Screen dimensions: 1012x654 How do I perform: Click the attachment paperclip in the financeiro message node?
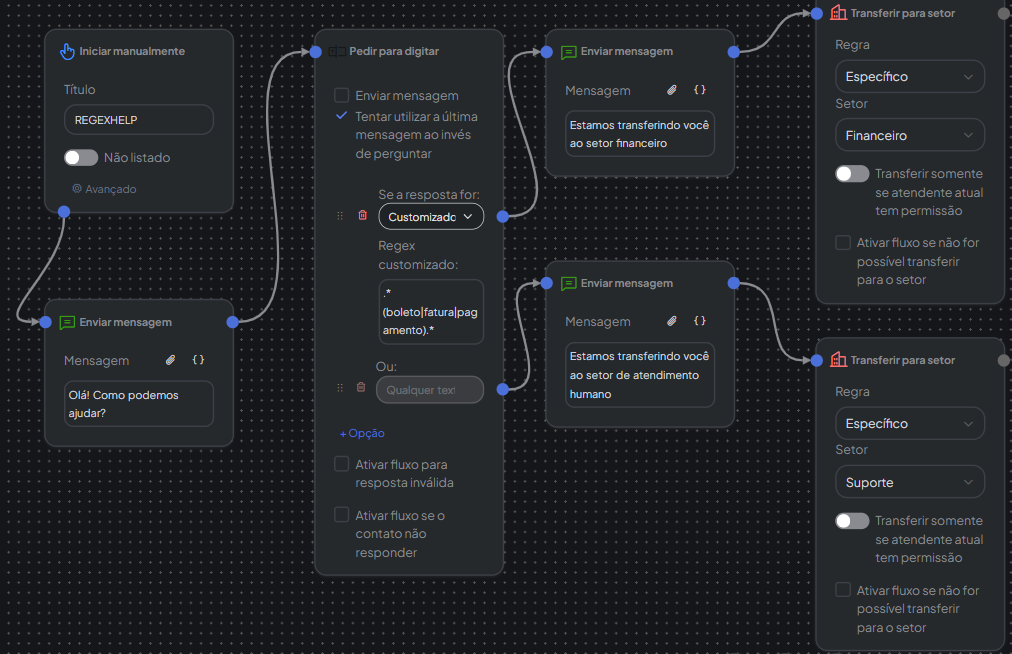click(673, 90)
